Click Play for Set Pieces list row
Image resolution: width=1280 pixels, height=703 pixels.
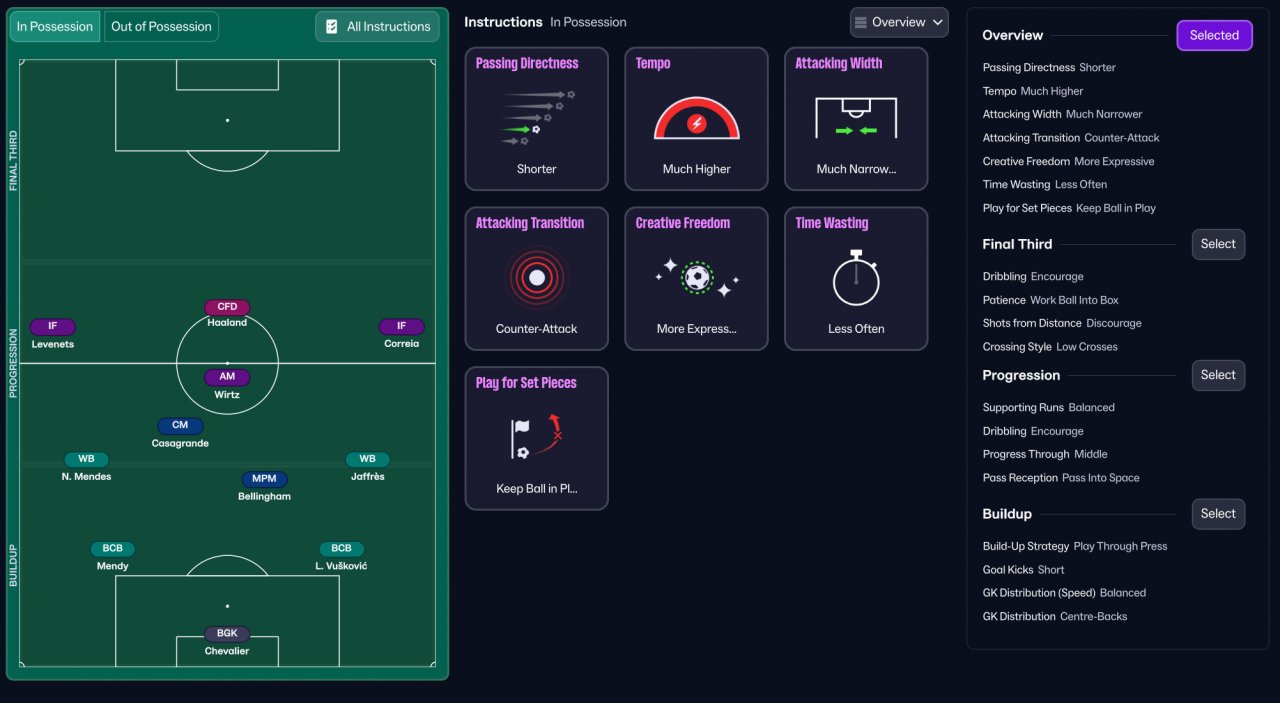pos(1069,208)
